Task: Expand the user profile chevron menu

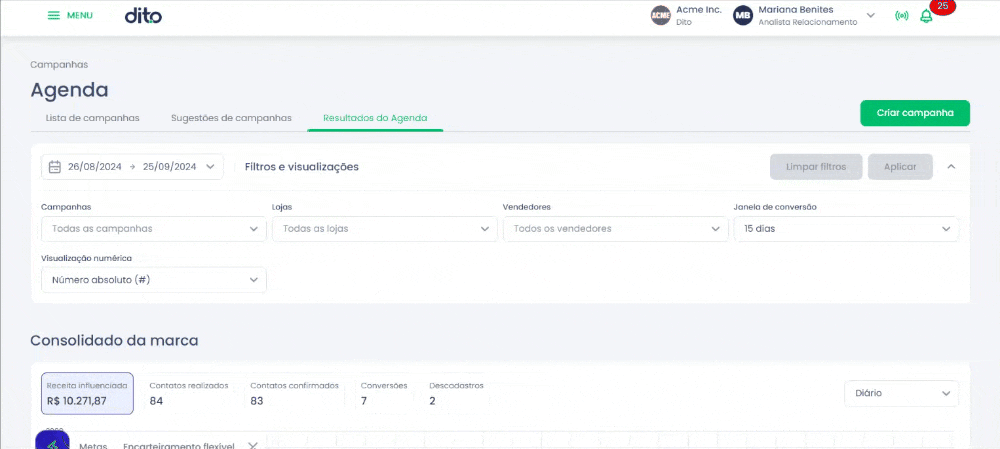Action: point(871,15)
